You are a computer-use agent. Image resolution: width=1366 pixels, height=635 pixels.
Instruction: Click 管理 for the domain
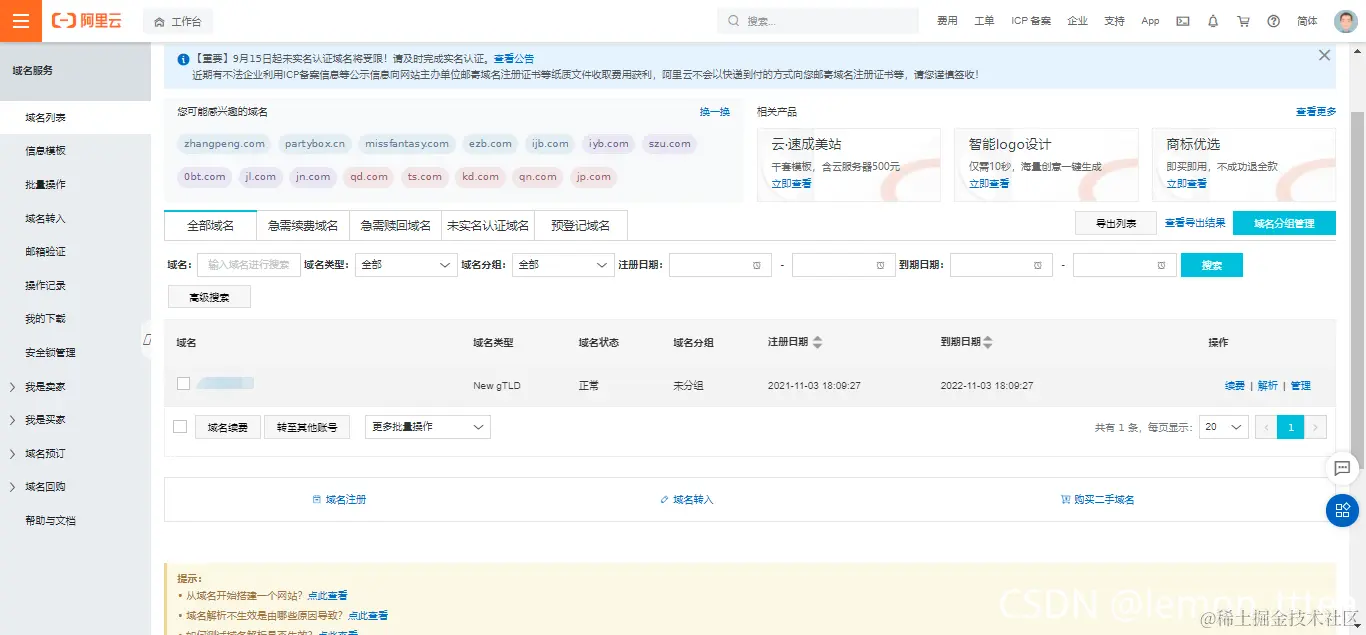coord(1300,386)
